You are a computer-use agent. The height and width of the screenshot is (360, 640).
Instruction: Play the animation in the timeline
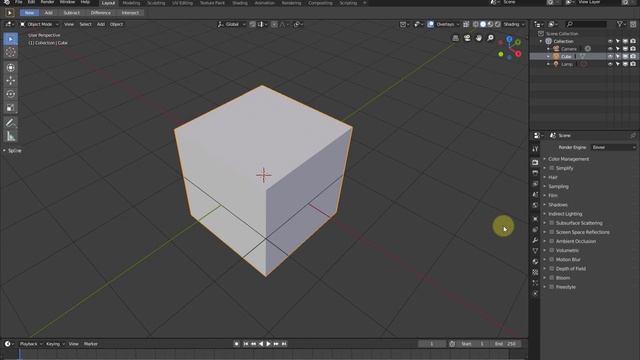coord(268,344)
